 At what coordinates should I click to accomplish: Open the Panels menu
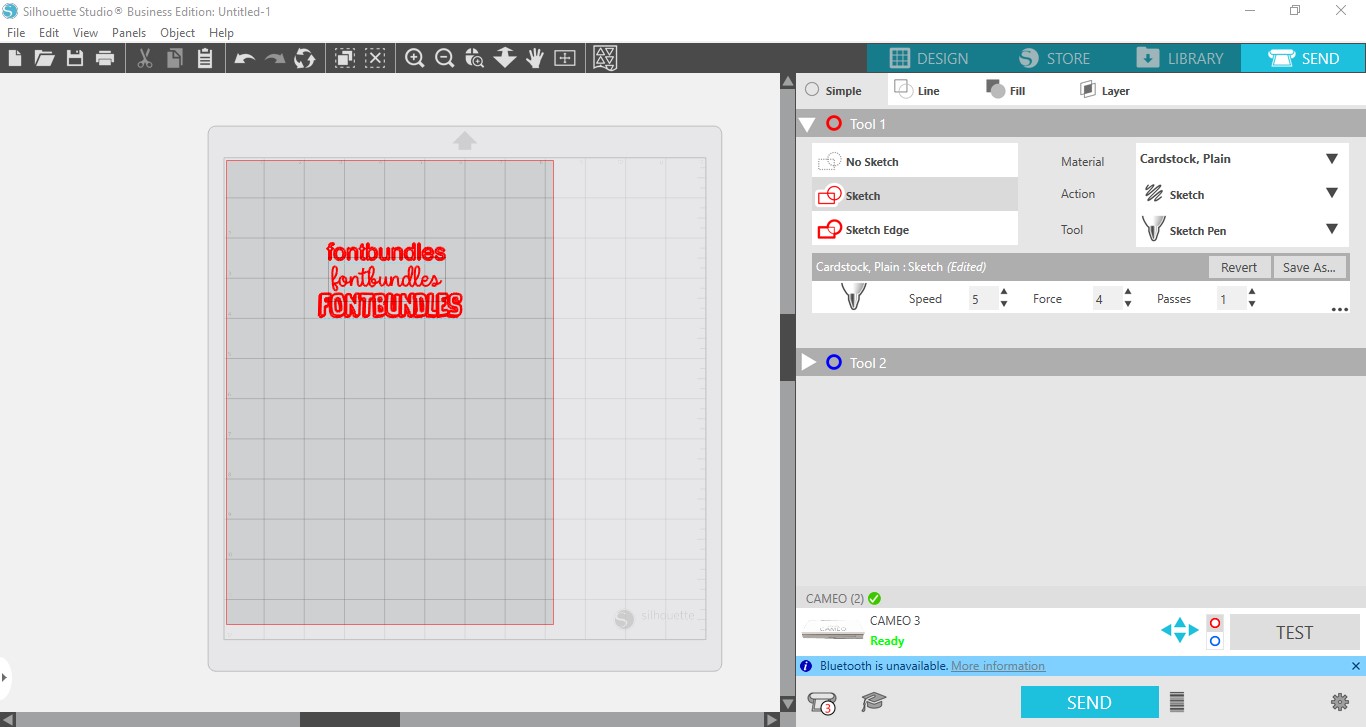pos(129,33)
